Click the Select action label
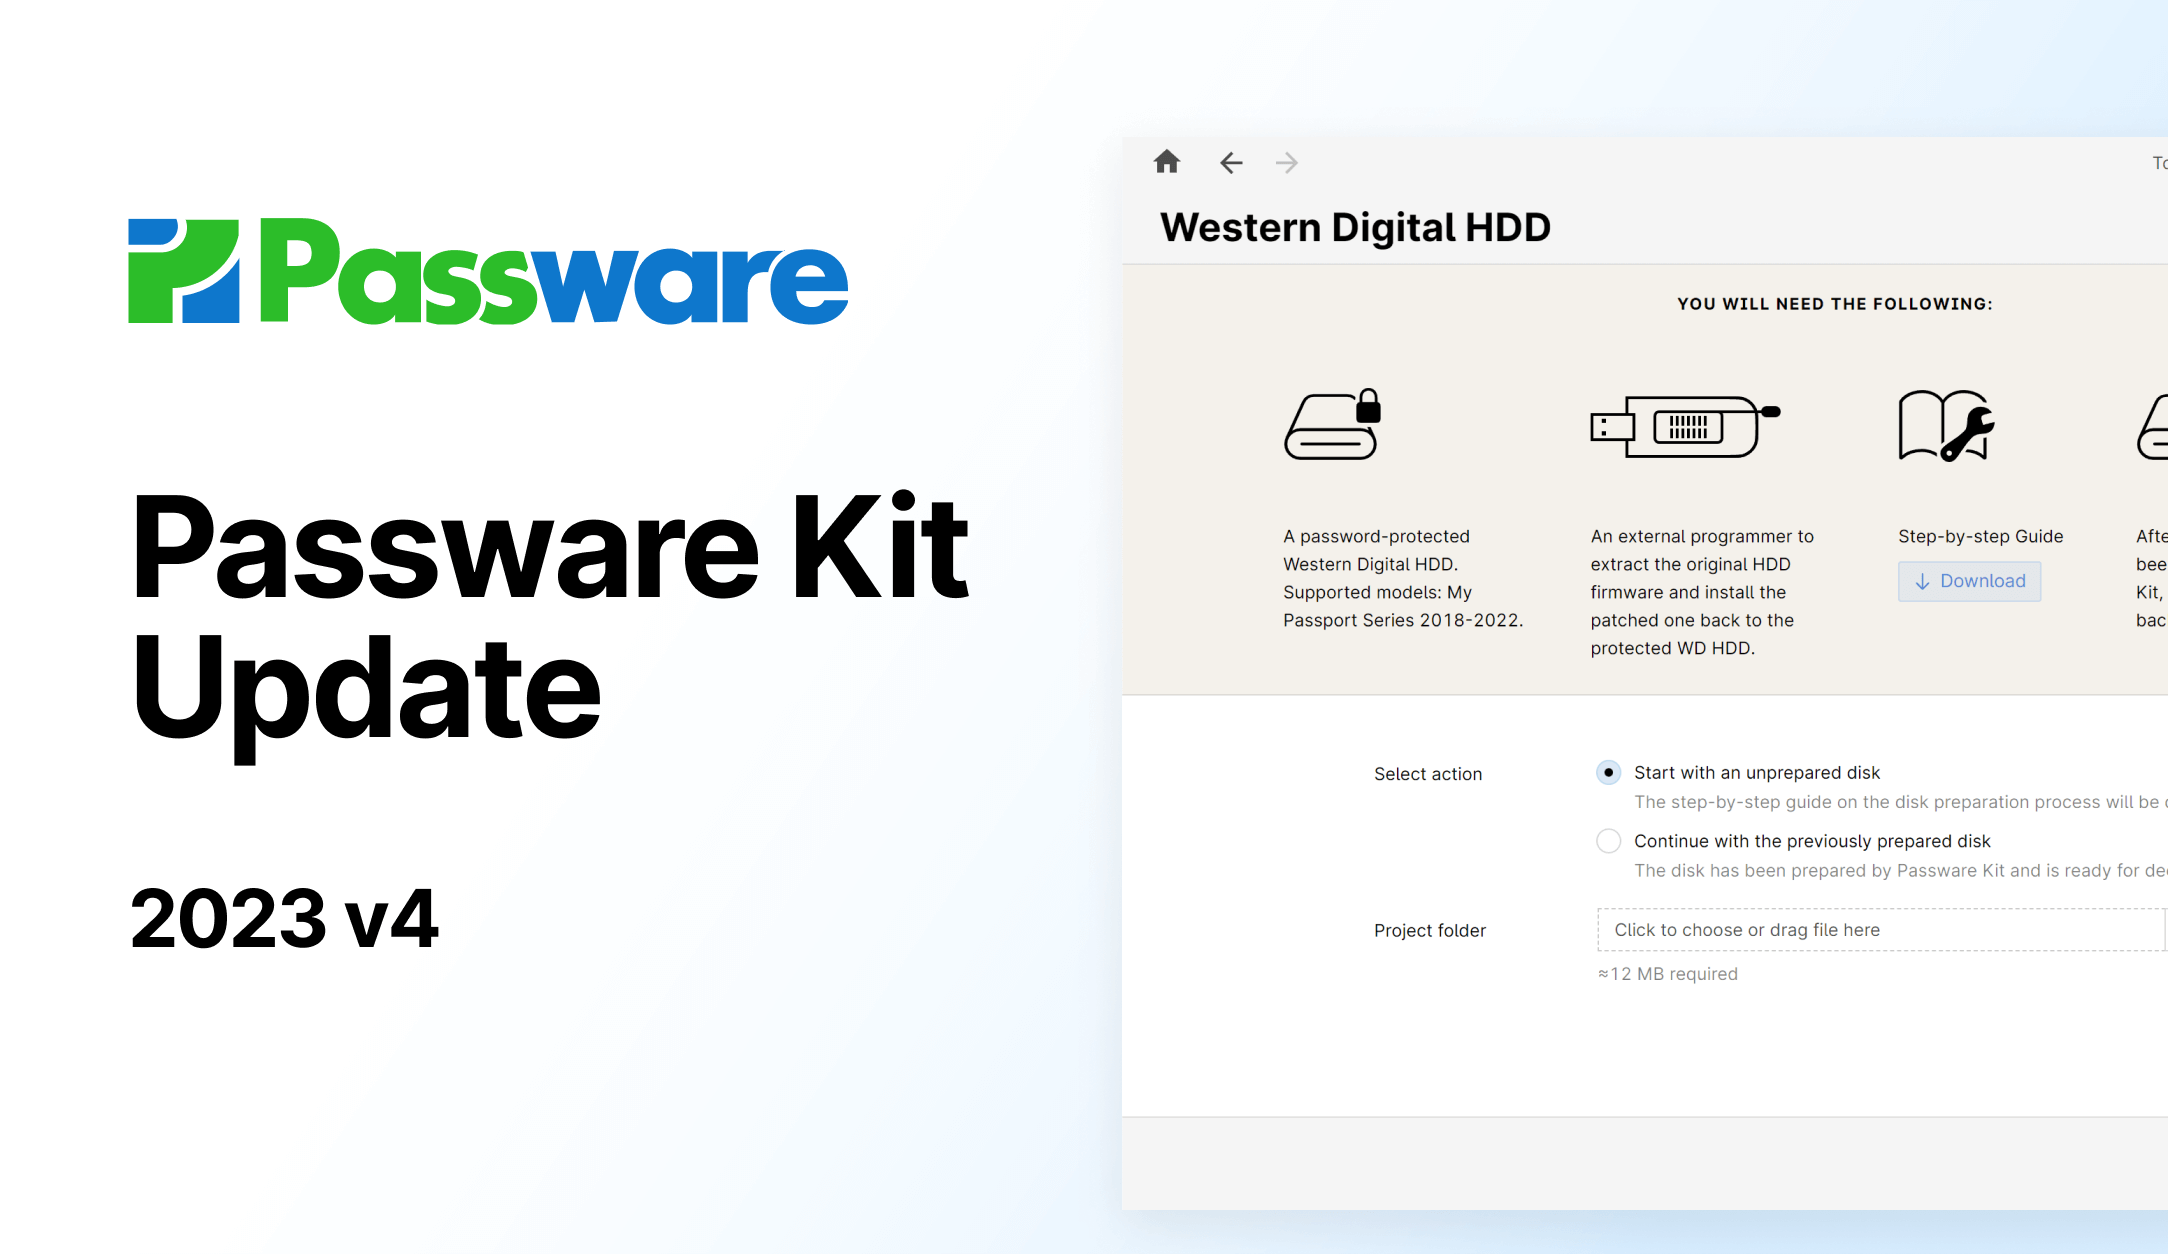 coord(1427,774)
